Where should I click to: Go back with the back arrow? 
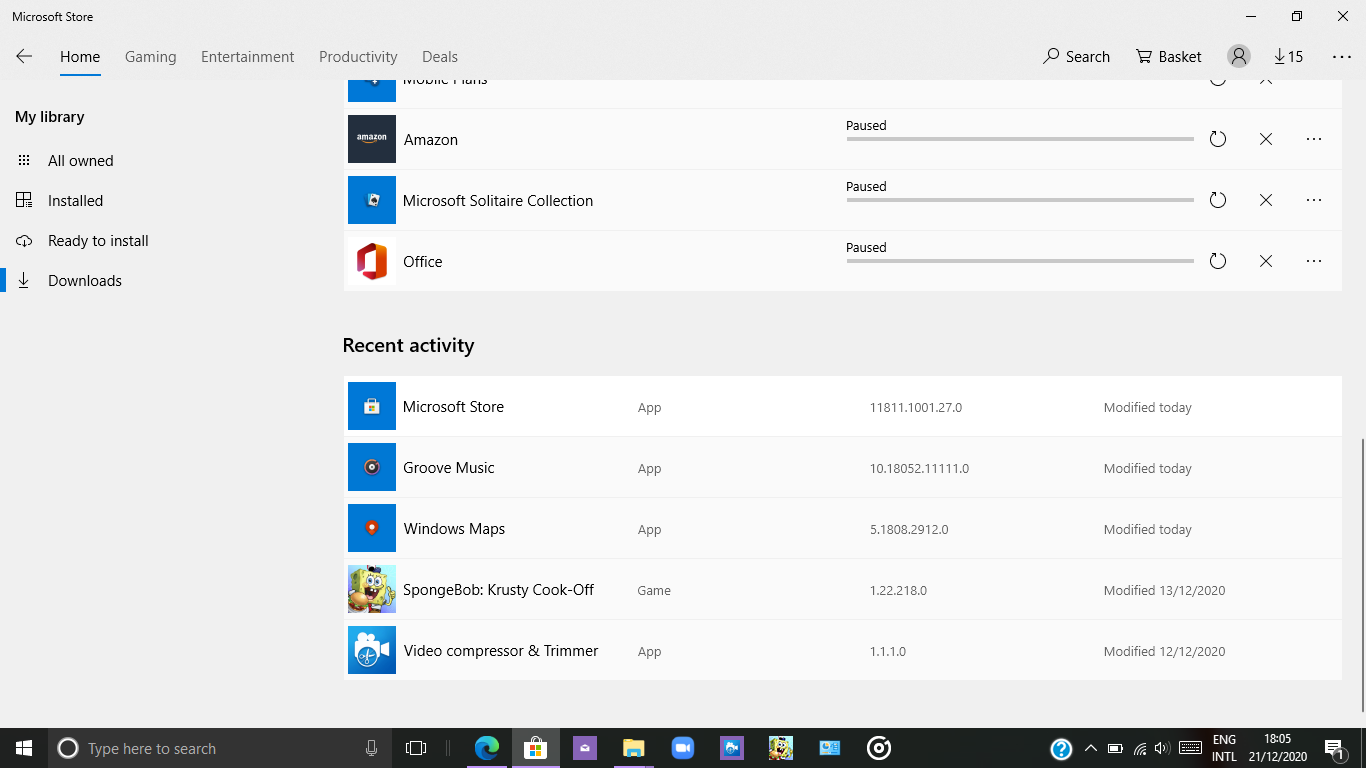click(x=24, y=57)
